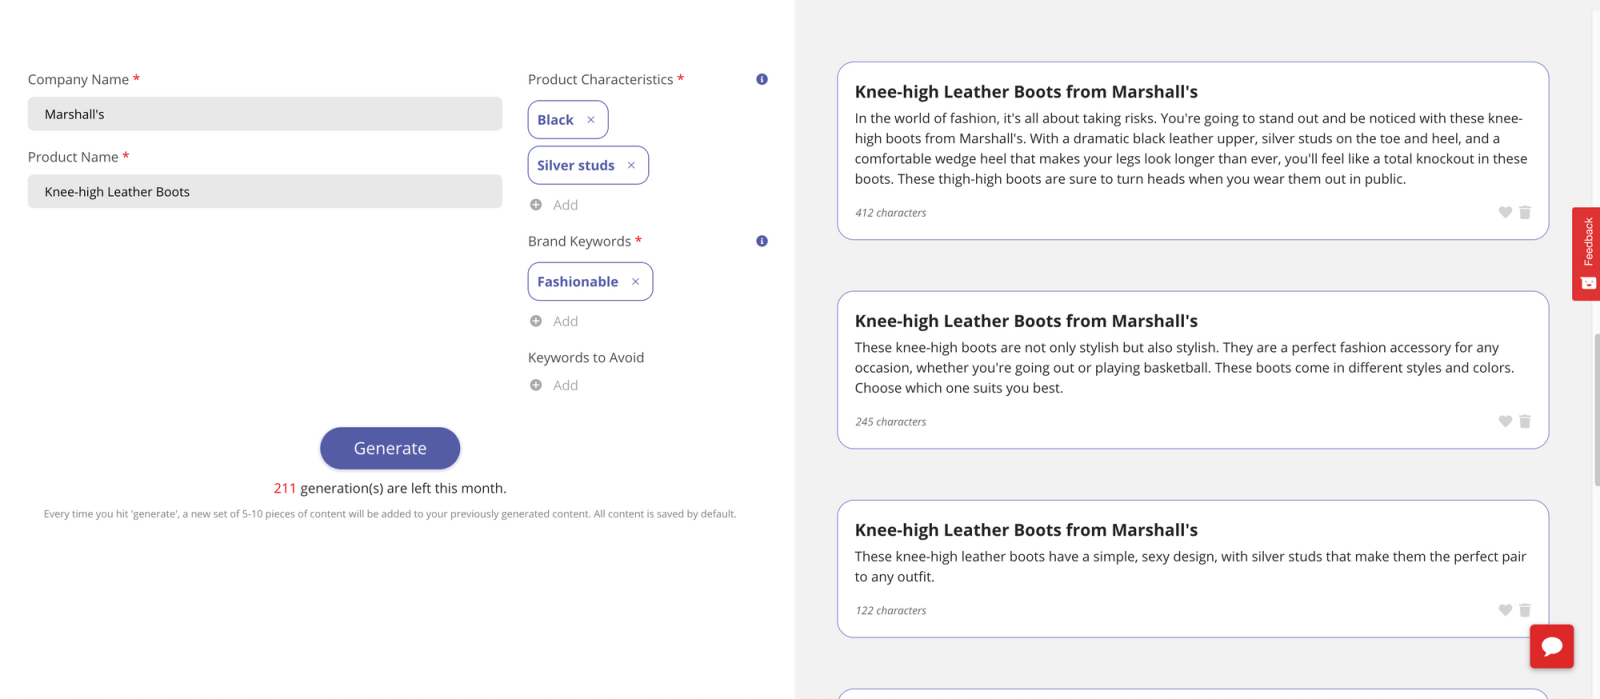Click the results panel vertical scrollbar
1600x699 pixels.
(1596, 410)
